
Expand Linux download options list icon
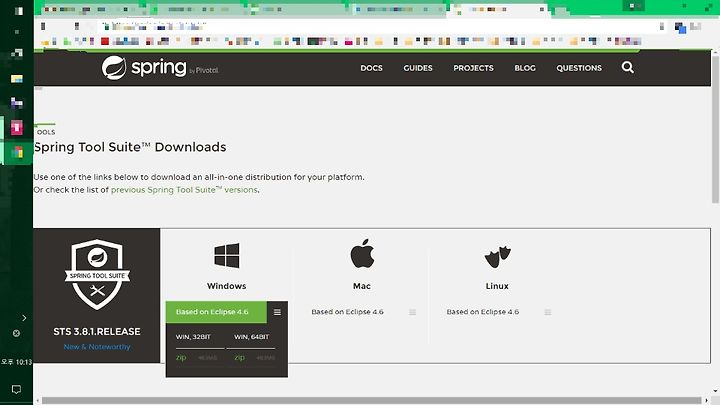click(x=548, y=312)
